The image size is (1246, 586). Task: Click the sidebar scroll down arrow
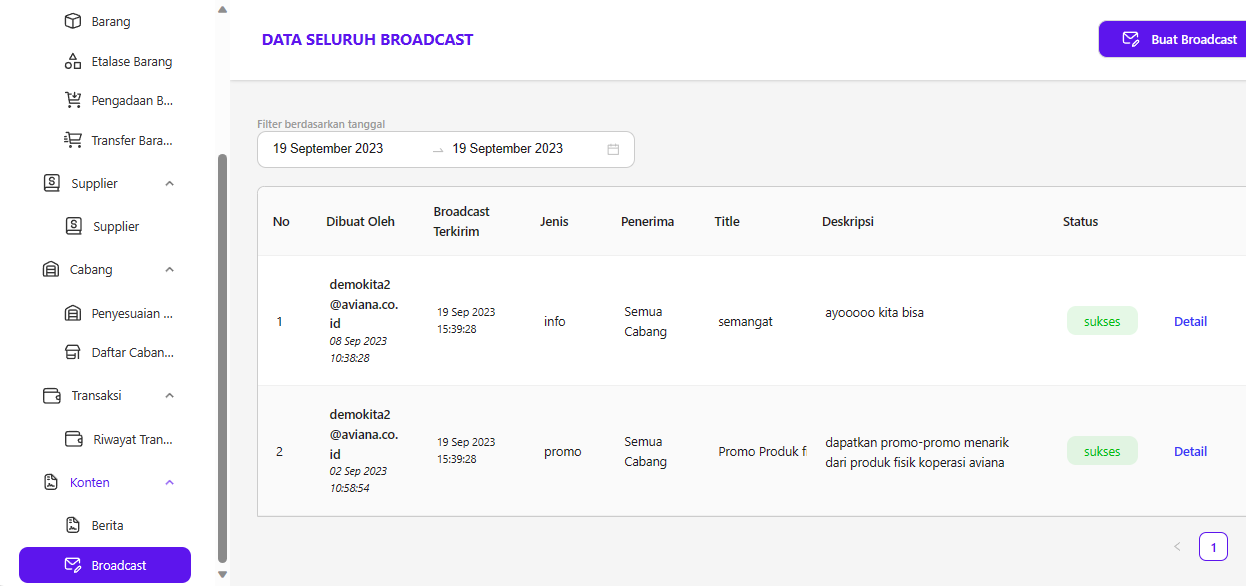click(222, 575)
